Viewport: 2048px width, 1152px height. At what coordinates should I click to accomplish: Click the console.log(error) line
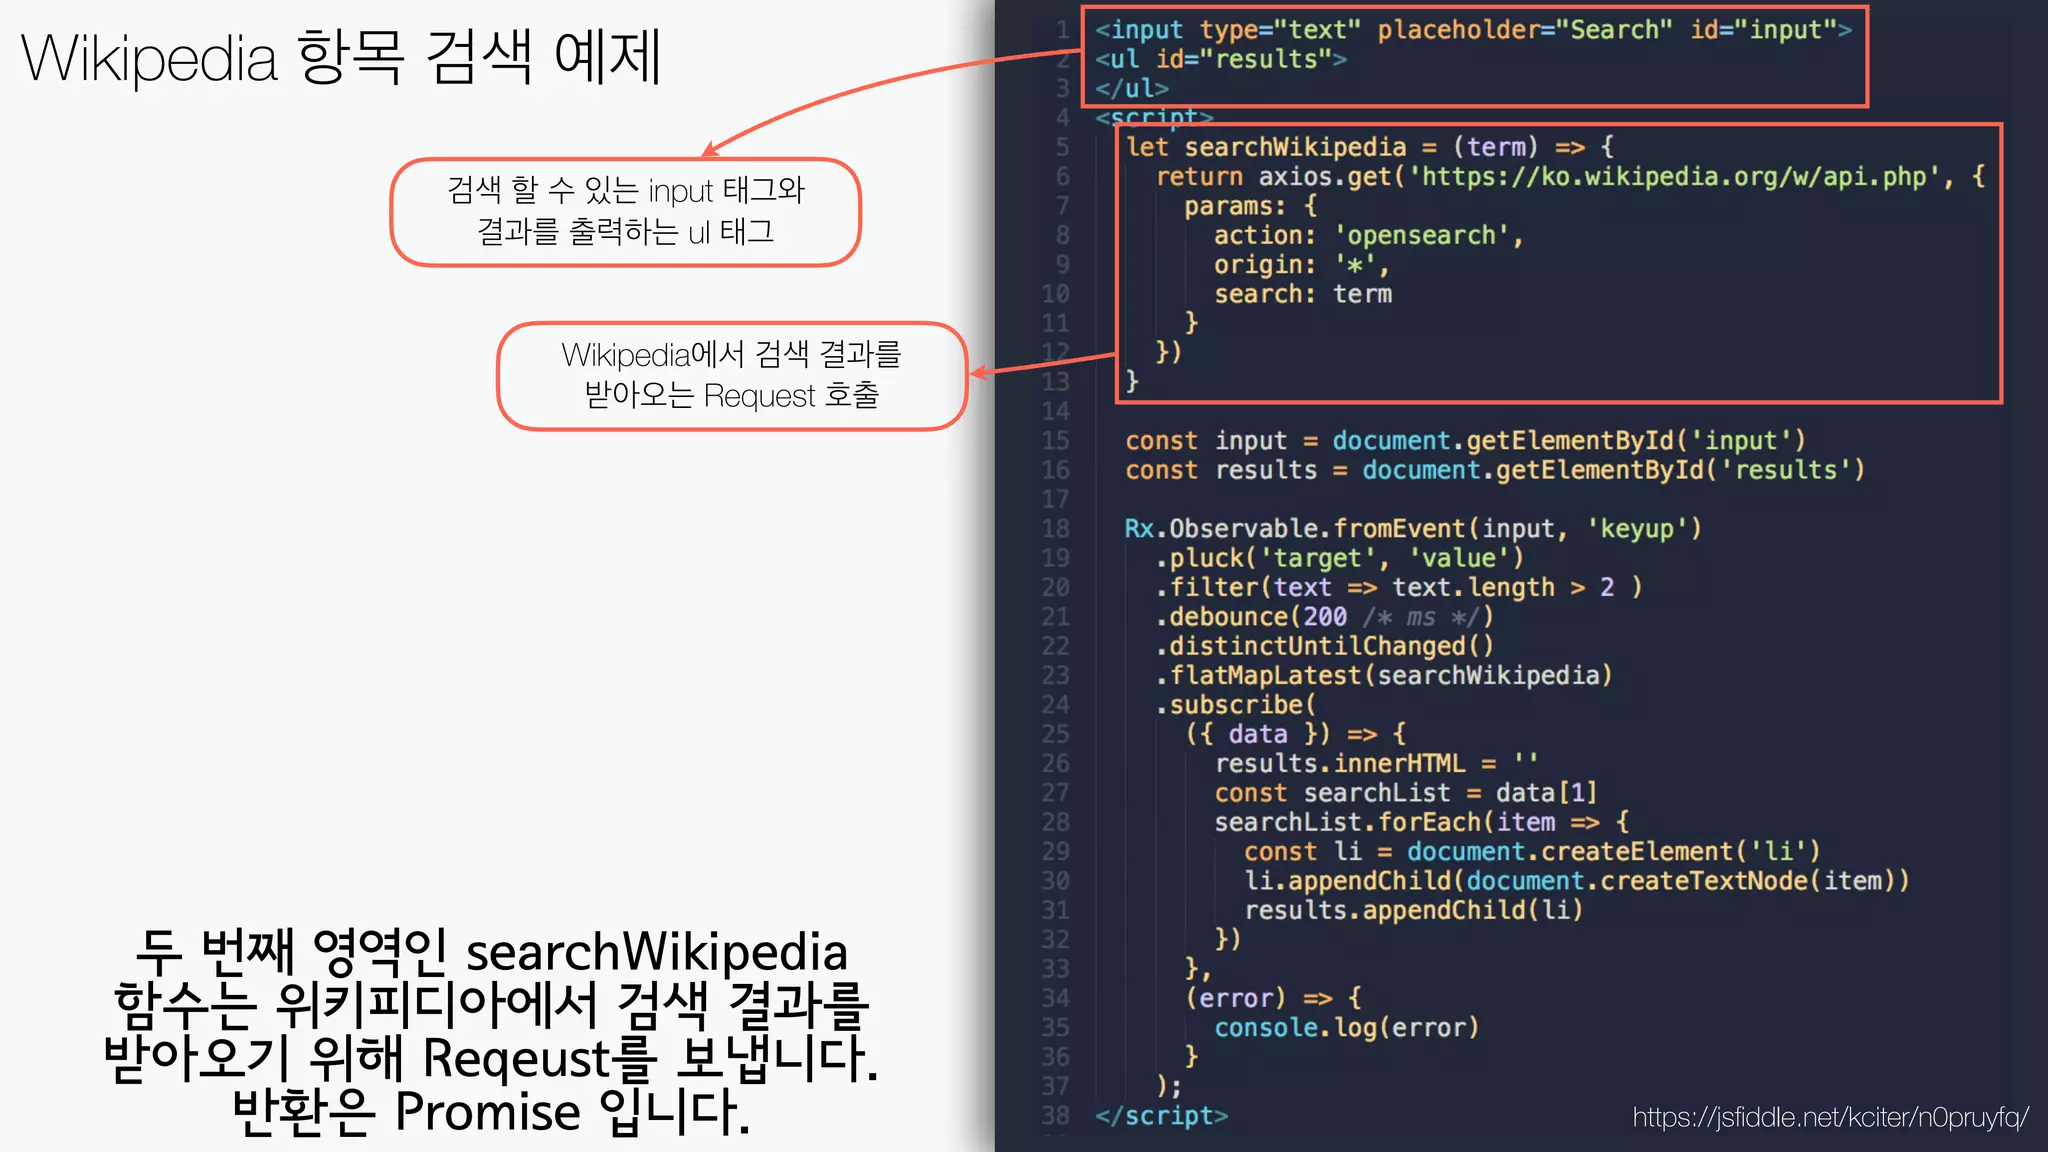coord(1346,1028)
